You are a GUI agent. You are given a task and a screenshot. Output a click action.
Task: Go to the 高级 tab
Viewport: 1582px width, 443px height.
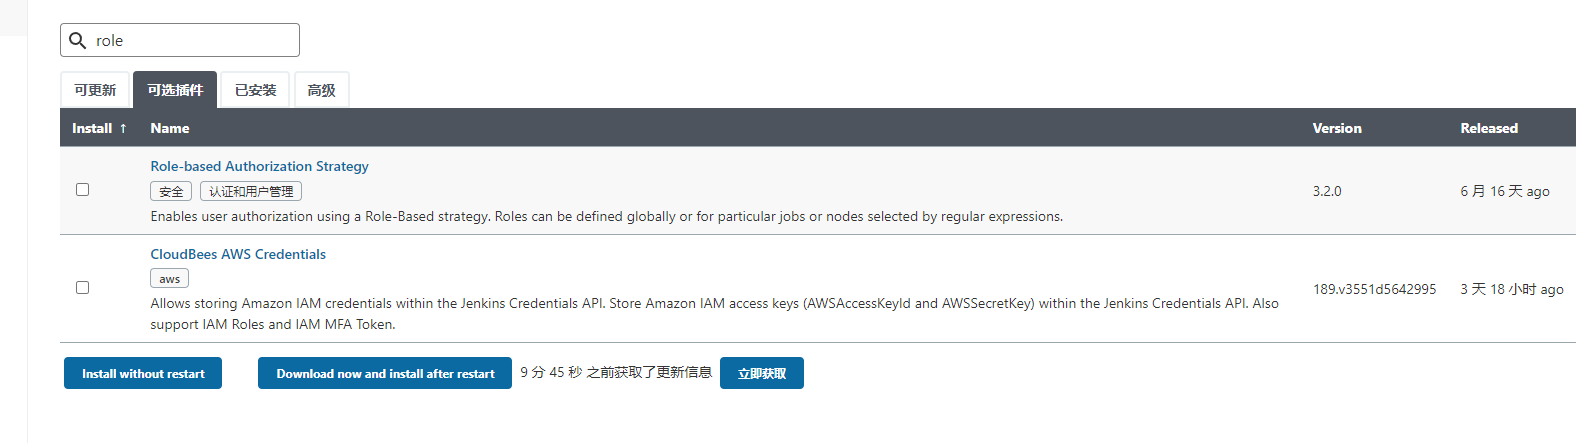(x=321, y=90)
